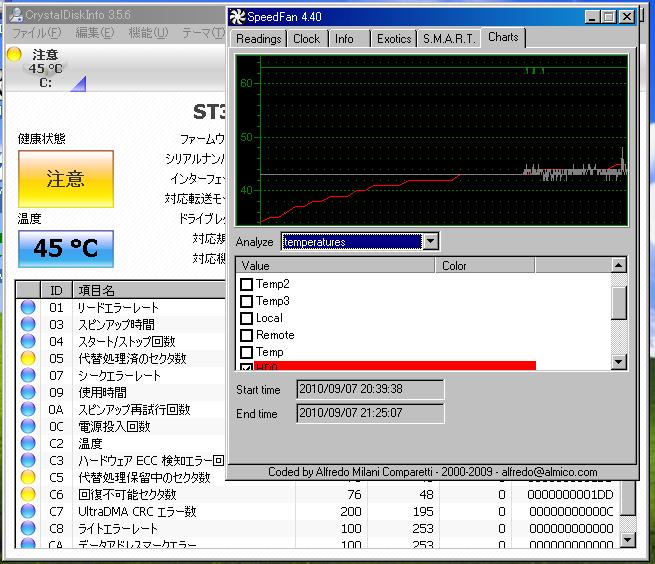Click the value list scroll down arrow
The image size is (655, 564).
click(619, 361)
